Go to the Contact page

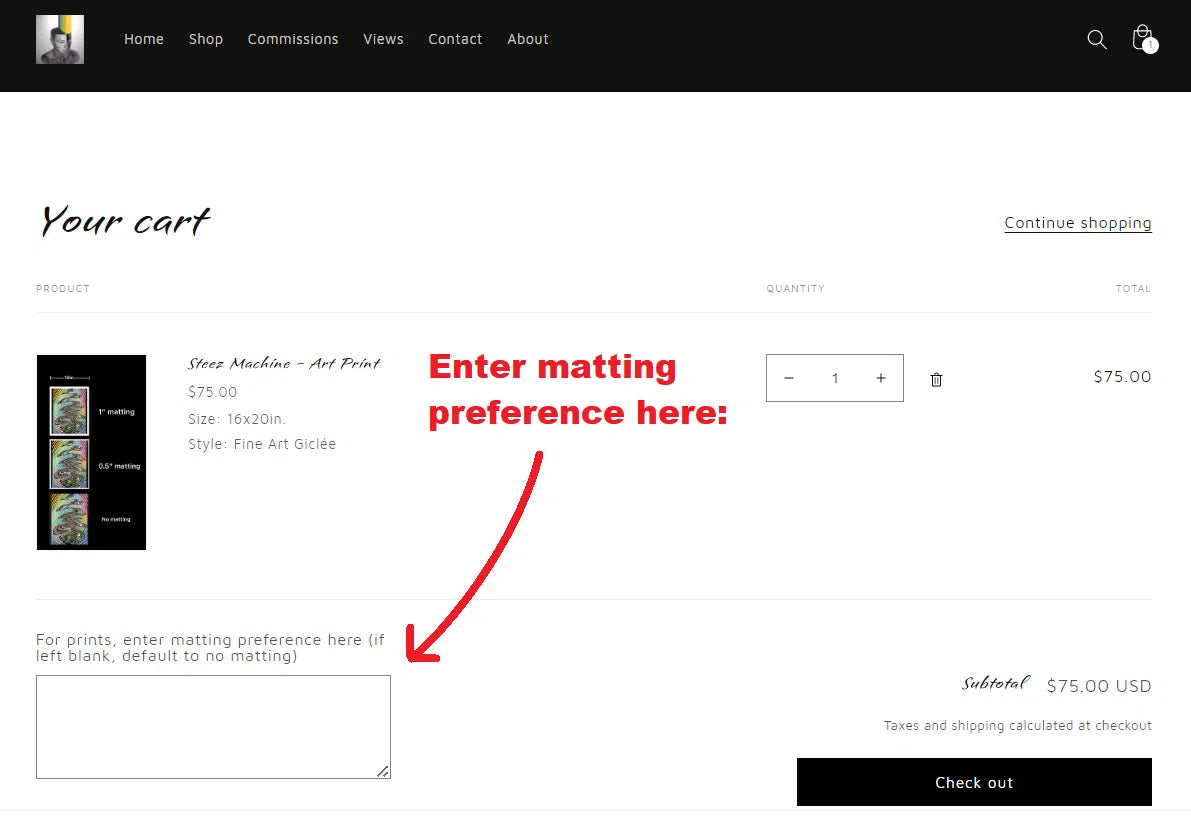click(x=455, y=39)
